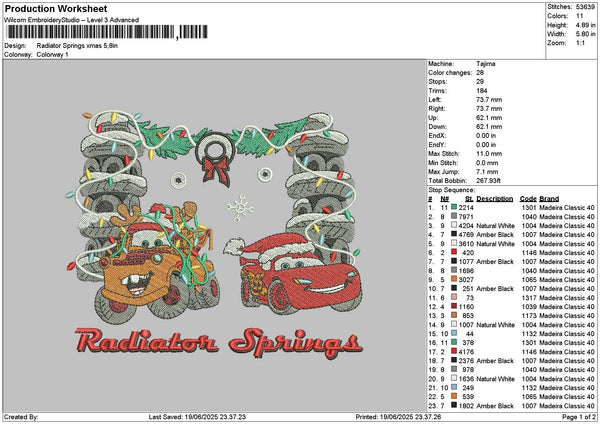This screenshot has height=424, width=600.
Task: Select the Total Bobbin value 267.93ft
Action: click(x=488, y=181)
